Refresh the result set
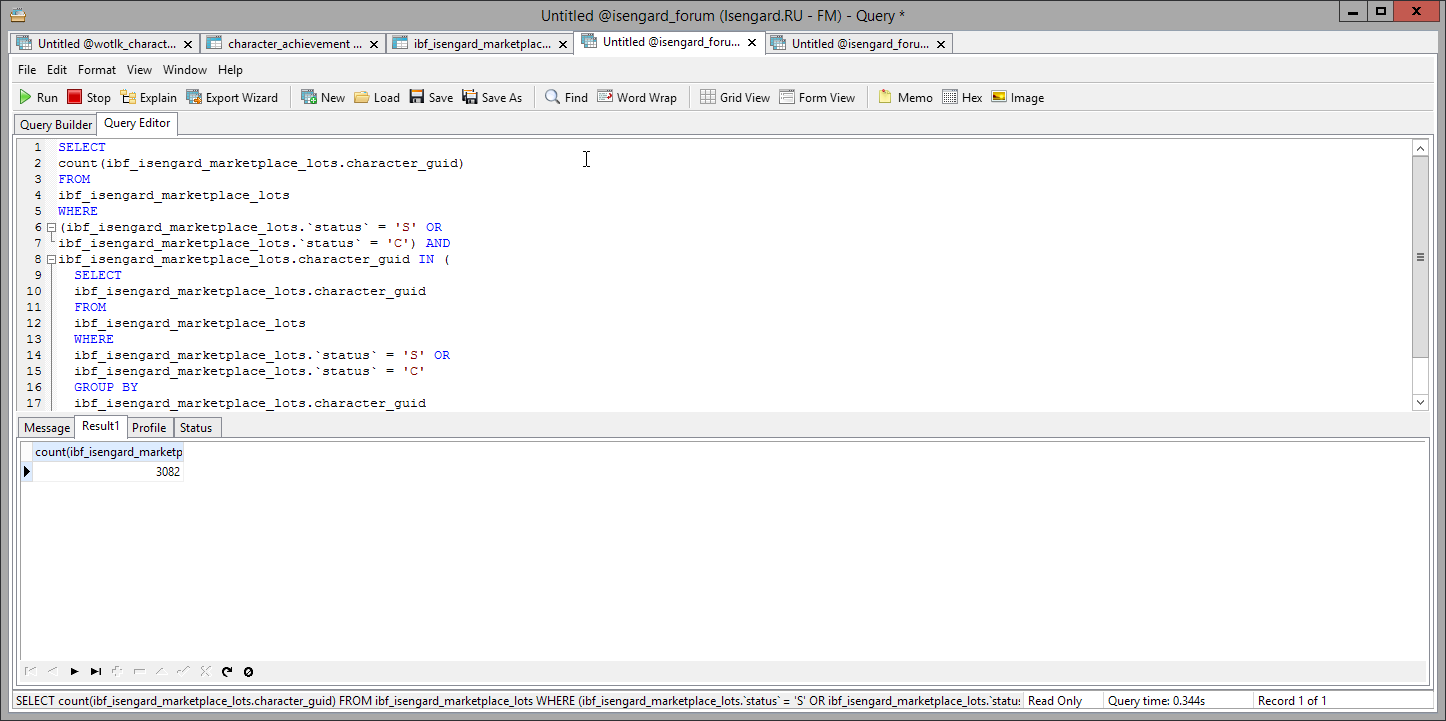The width and height of the screenshot is (1446, 721). pos(227,671)
